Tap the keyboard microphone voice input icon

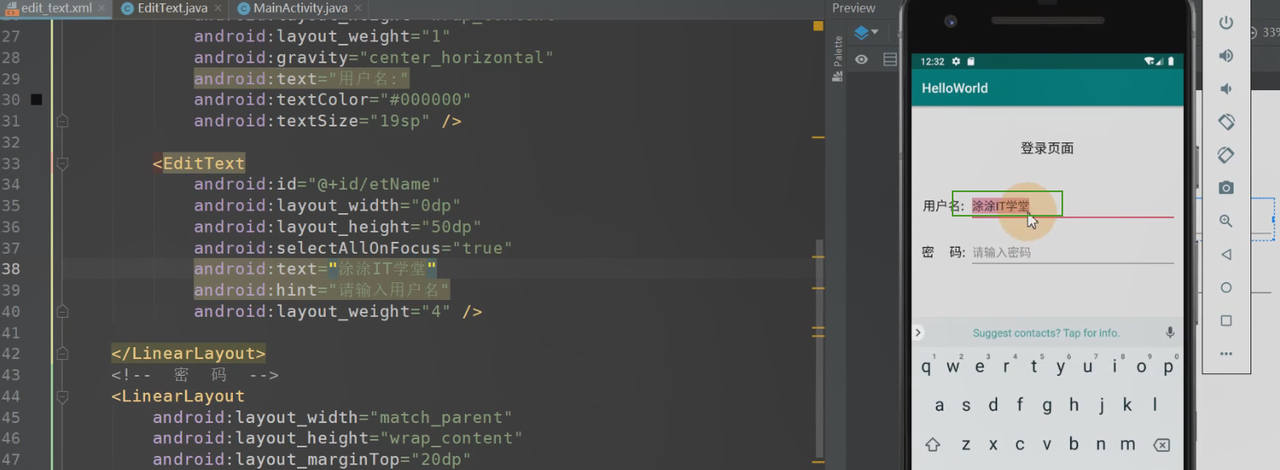click(x=1169, y=333)
